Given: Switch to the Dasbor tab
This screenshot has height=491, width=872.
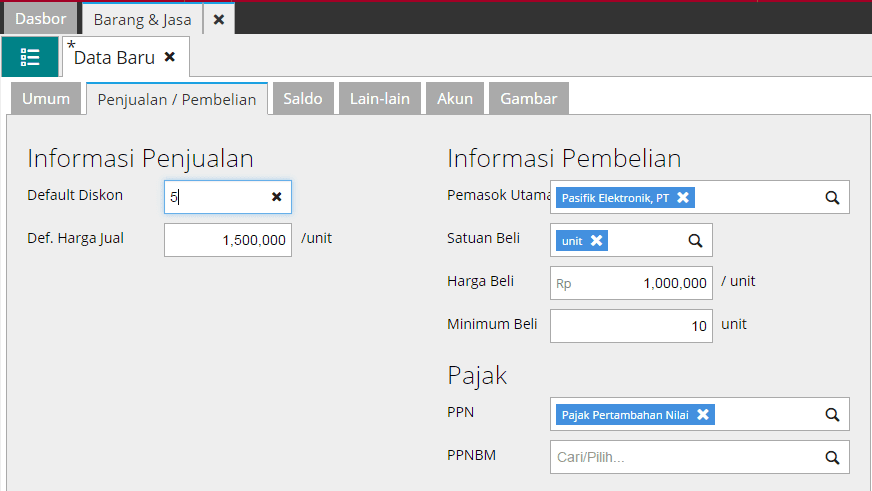Looking at the screenshot, I should [x=41, y=19].
